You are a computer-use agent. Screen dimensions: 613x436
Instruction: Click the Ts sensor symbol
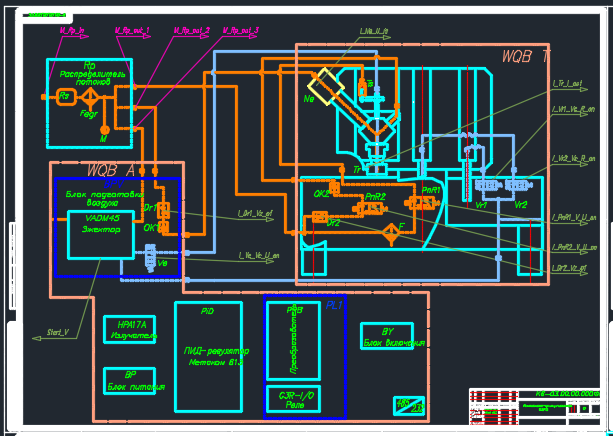pos(363,87)
